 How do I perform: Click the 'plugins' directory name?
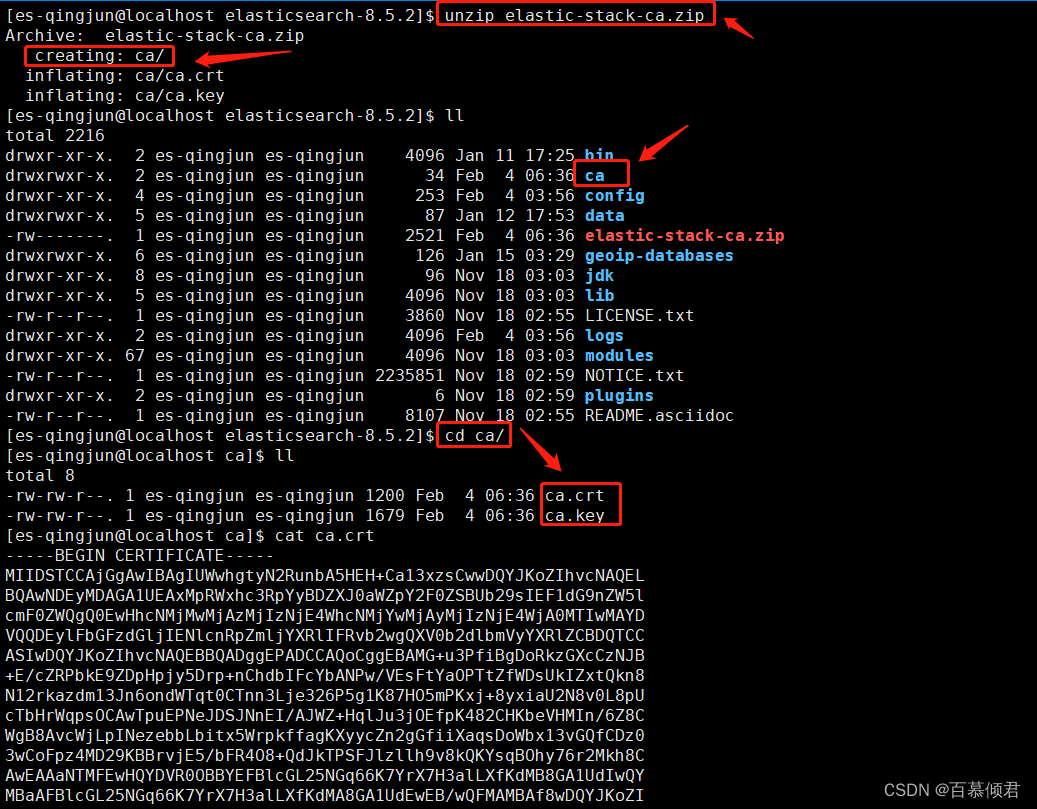coord(619,396)
